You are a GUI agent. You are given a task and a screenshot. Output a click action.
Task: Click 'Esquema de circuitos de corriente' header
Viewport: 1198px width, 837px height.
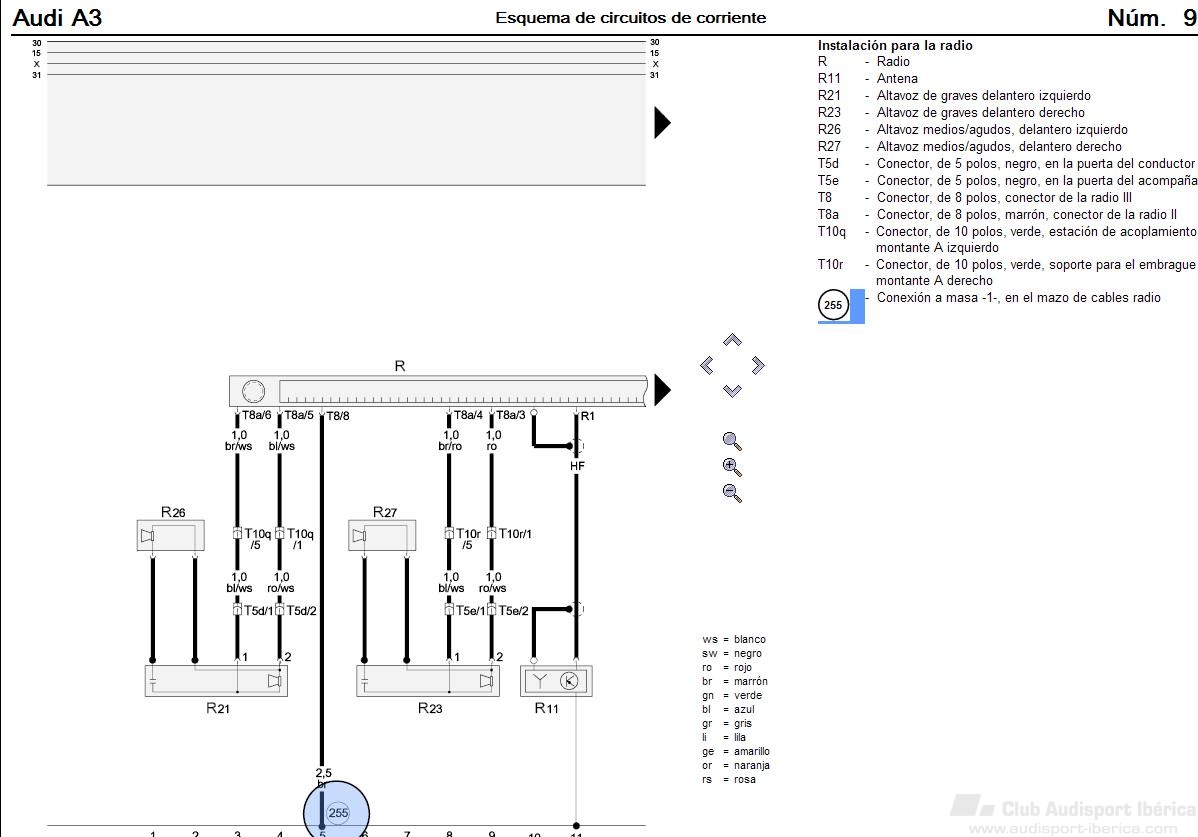click(x=630, y=18)
